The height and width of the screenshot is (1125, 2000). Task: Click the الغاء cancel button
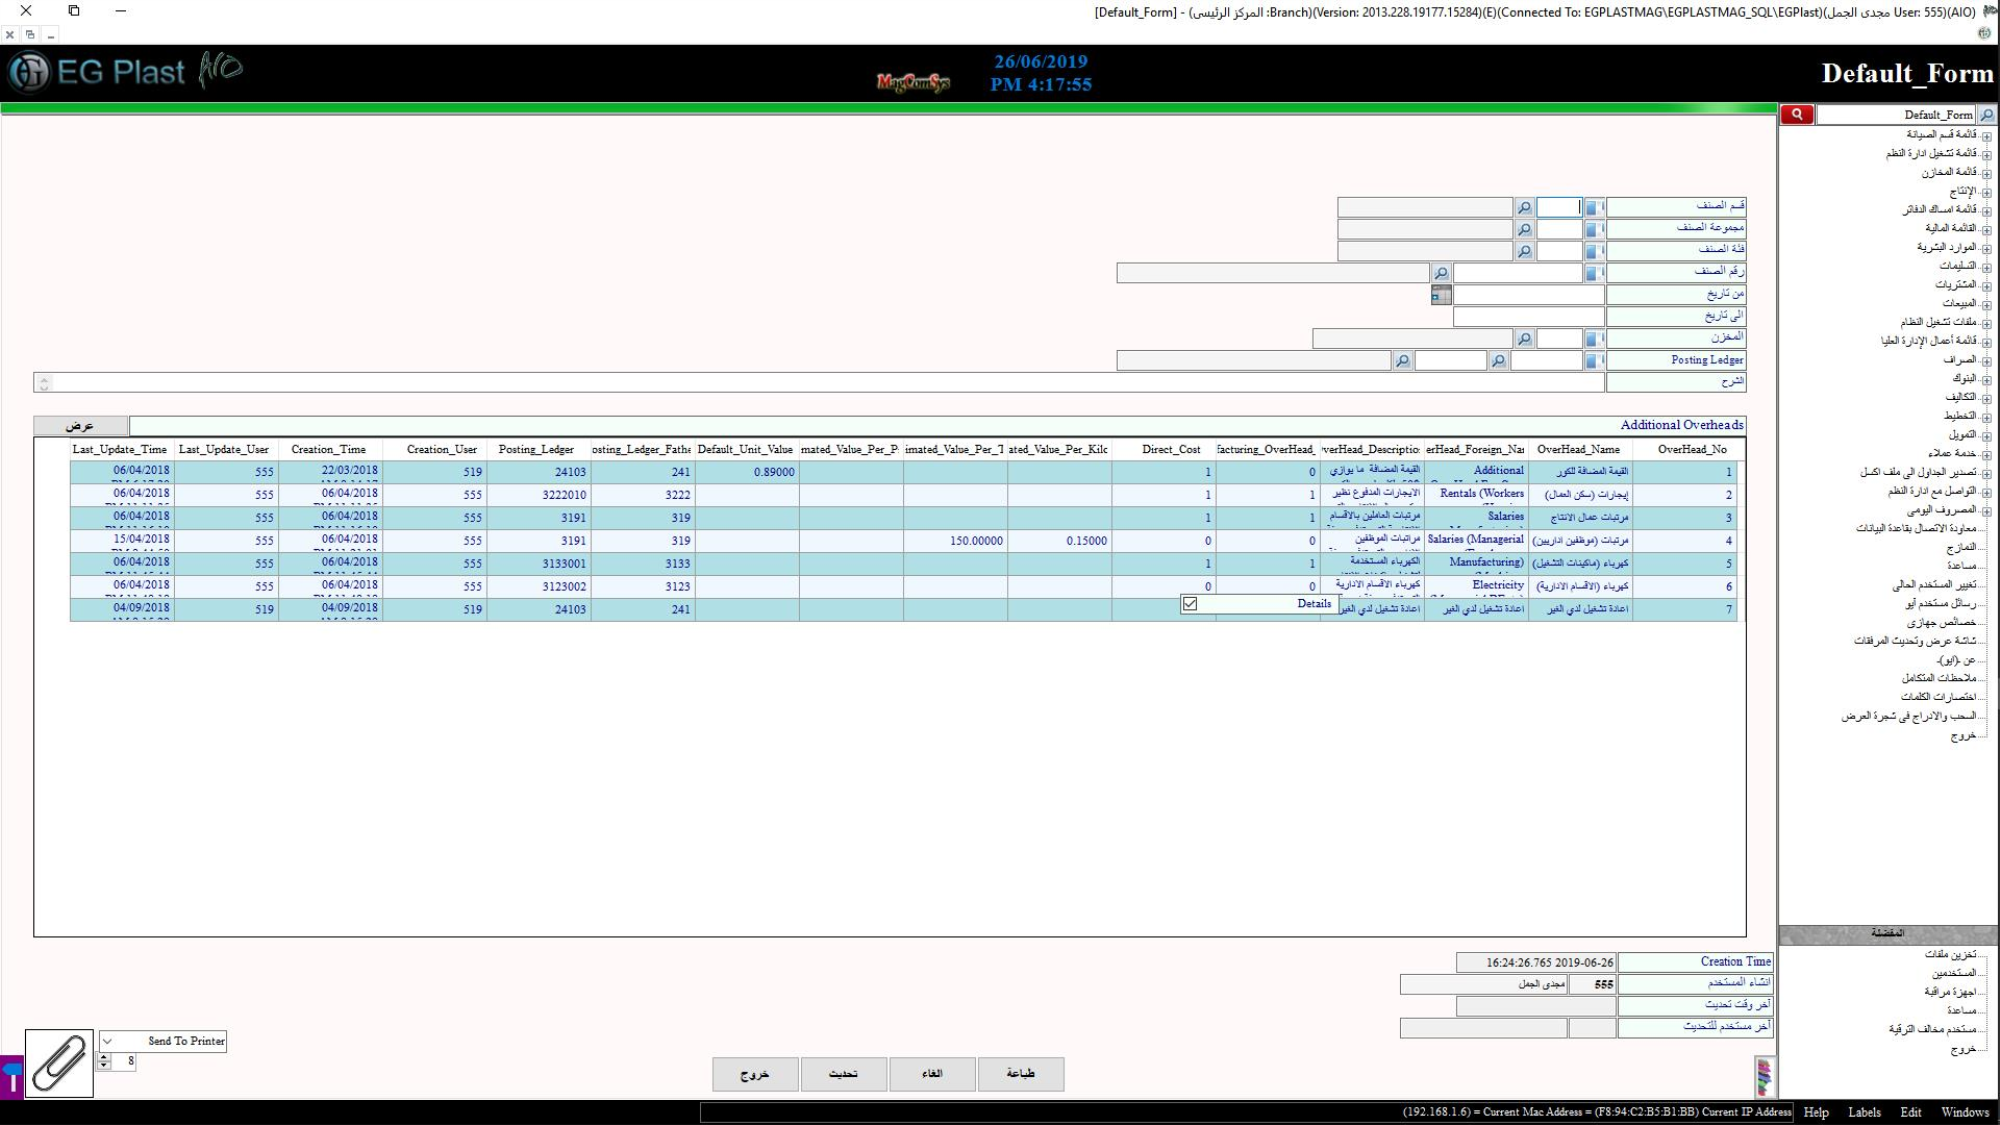pos(932,1074)
